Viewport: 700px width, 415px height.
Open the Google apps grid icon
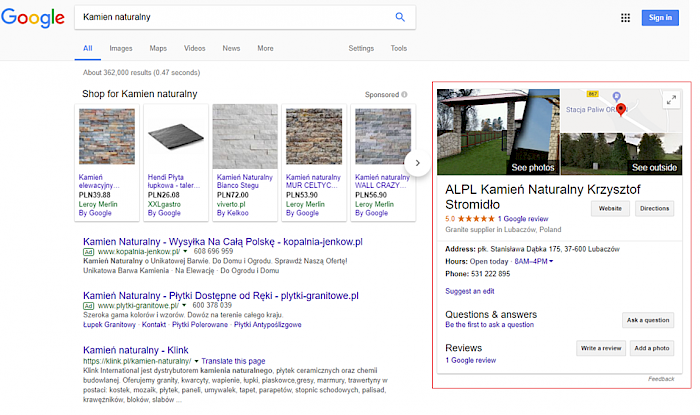[x=626, y=17]
